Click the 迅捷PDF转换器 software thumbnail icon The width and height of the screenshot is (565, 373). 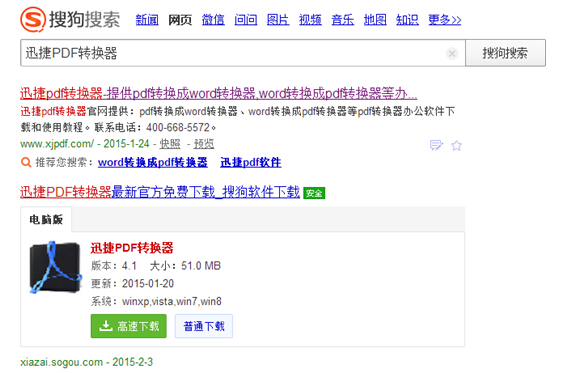point(56,267)
